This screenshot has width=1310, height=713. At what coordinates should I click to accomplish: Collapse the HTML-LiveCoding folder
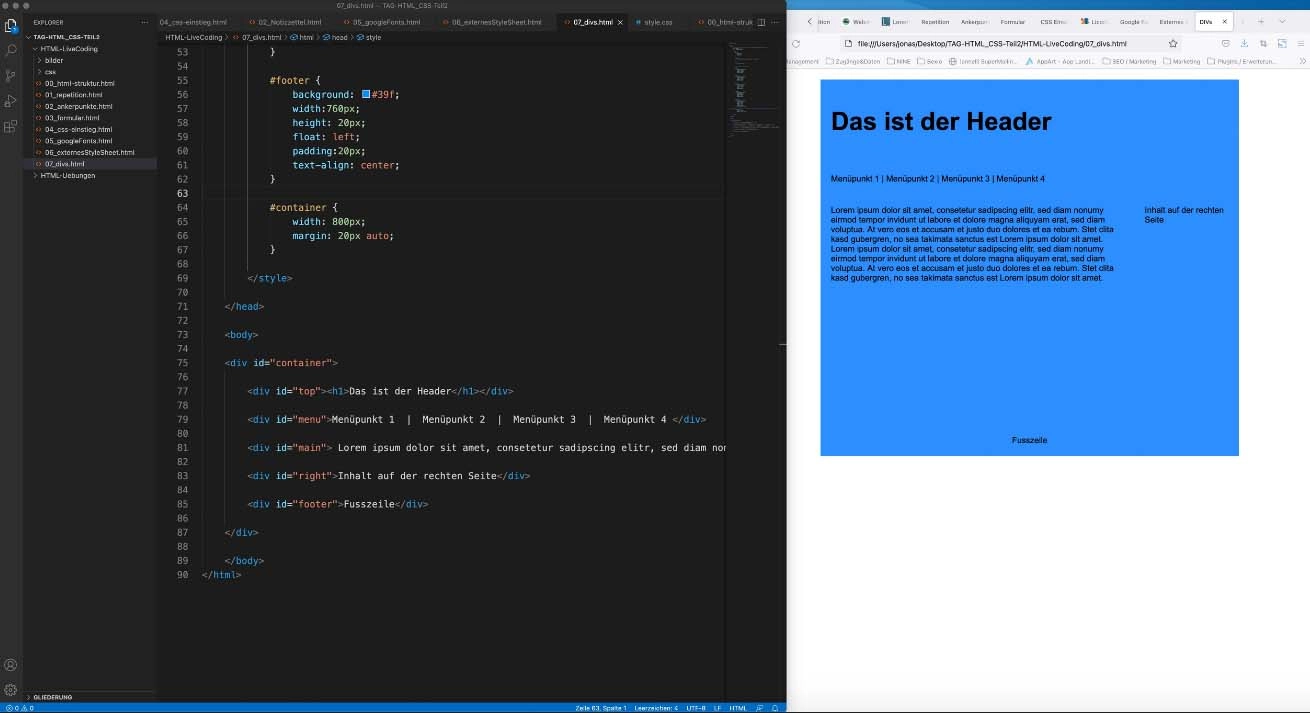[68, 48]
